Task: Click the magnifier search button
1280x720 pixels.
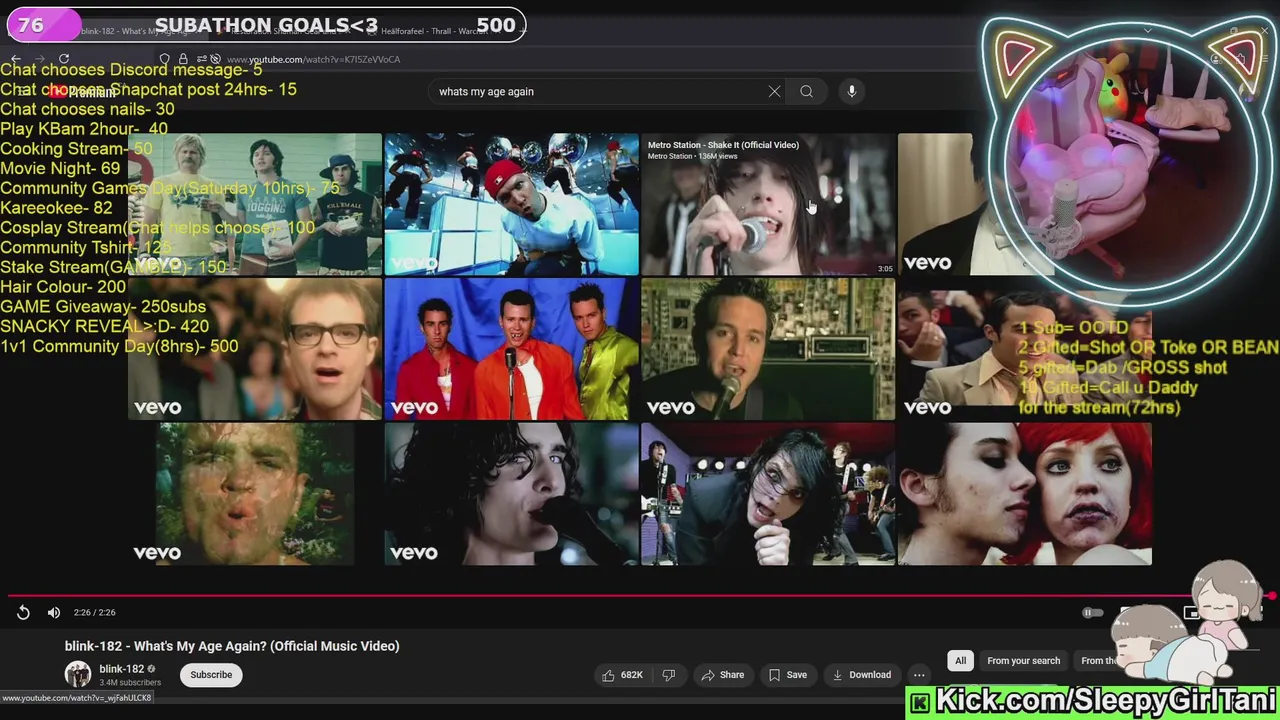Action: (806, 91)
